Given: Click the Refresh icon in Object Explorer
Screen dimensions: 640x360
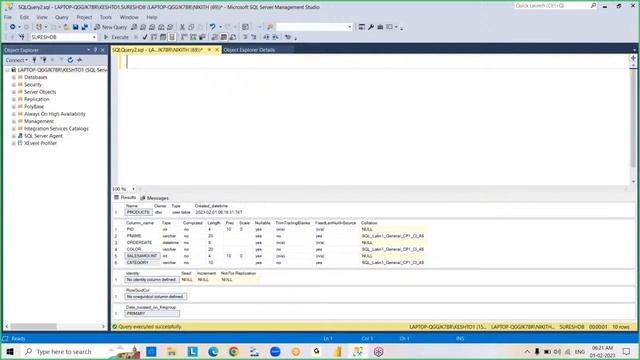Looking at the screenshot, I should click(x=70, y=60).
